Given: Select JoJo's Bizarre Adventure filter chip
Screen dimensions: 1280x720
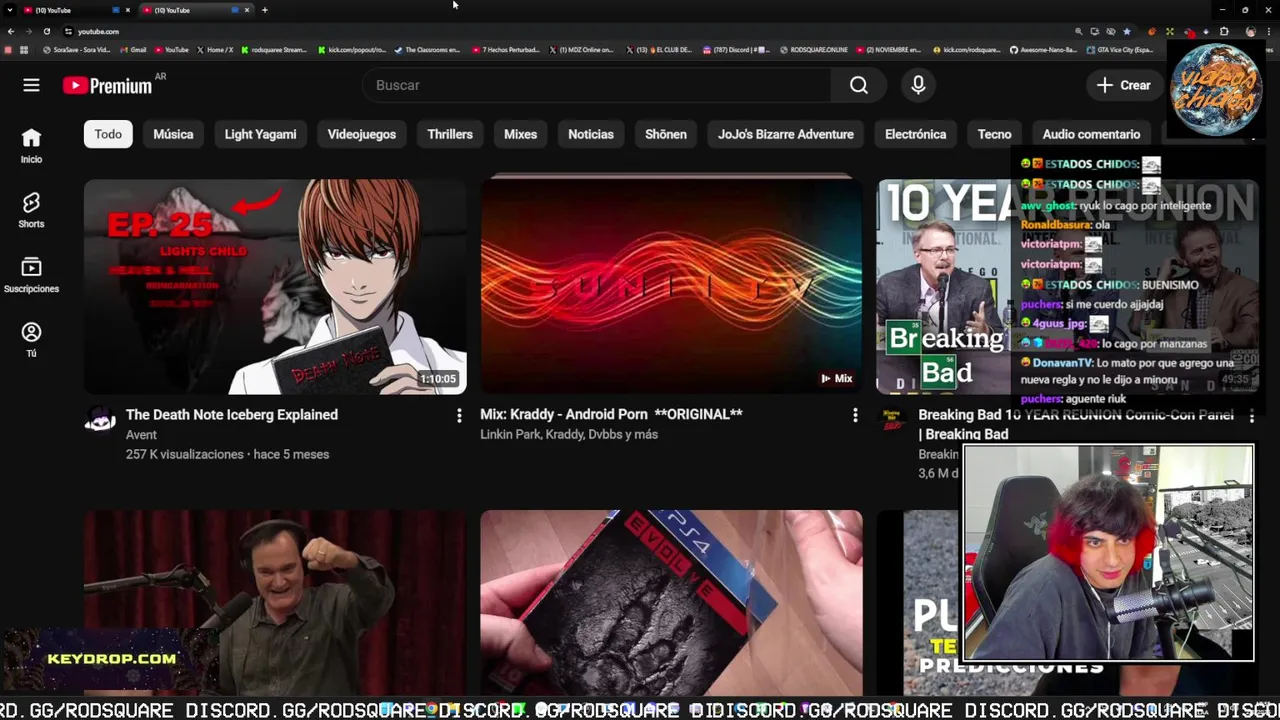Looking at the screenshot, I should click(x=786, y=134).
